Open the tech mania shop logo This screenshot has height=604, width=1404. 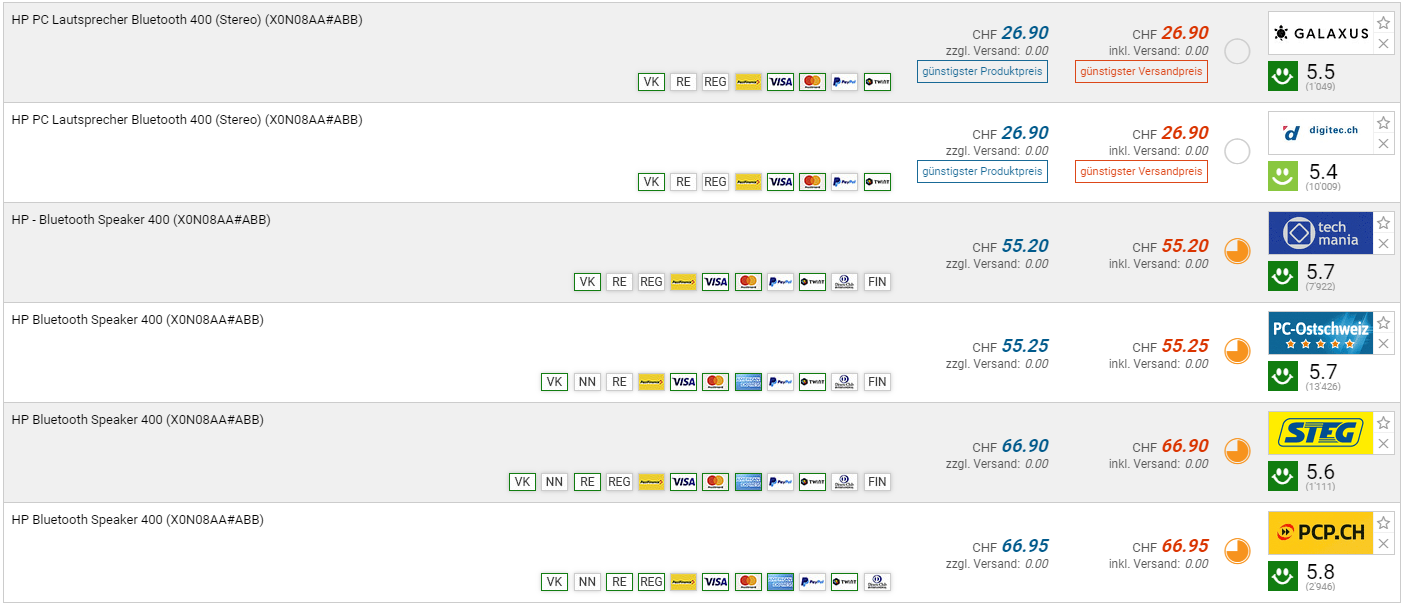pyautogui.click(x=1320, y=233)
